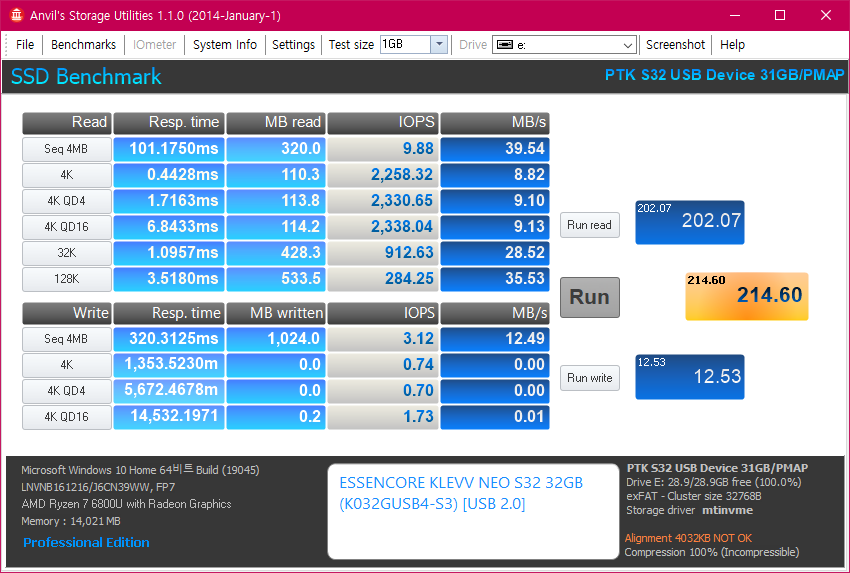Viewport: 850px width, 573px height.
Task: Click the 39.54 MB/s cell
Action: [x=495, y=149]
